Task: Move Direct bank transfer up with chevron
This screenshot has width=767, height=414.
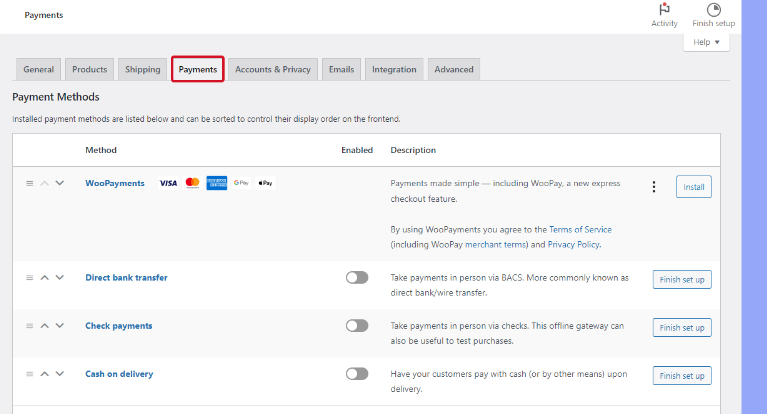Action: pyautogui.click(x=45, y=277)
